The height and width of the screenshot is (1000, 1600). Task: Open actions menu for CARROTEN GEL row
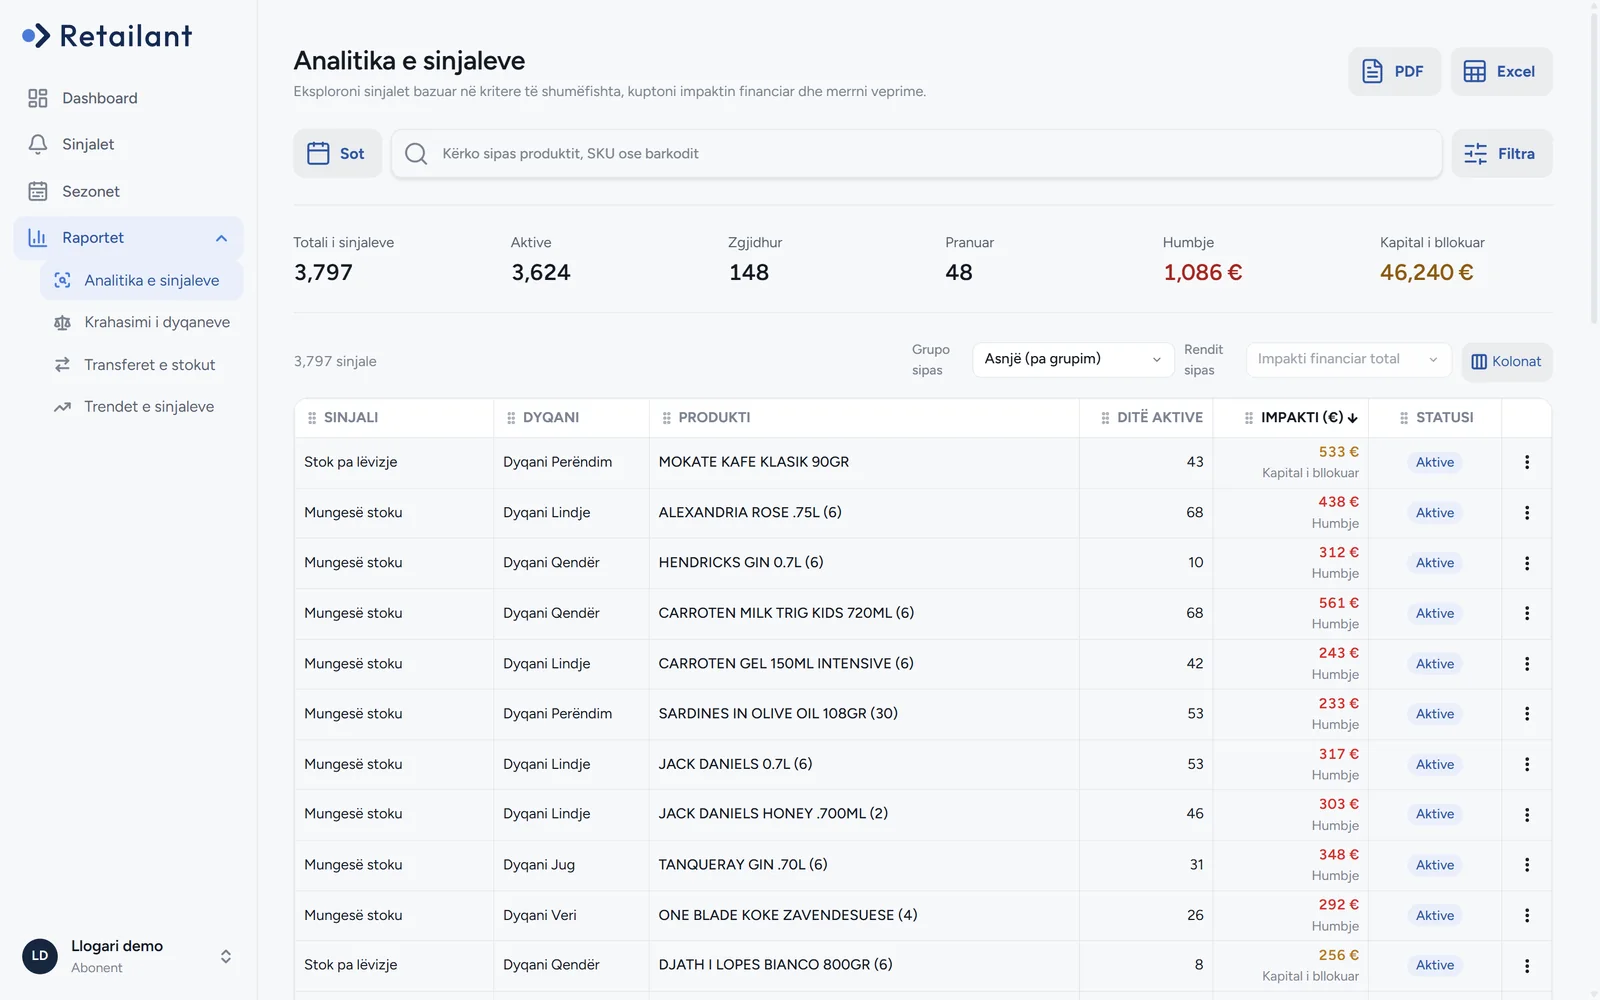click(x=1527, y=664)
